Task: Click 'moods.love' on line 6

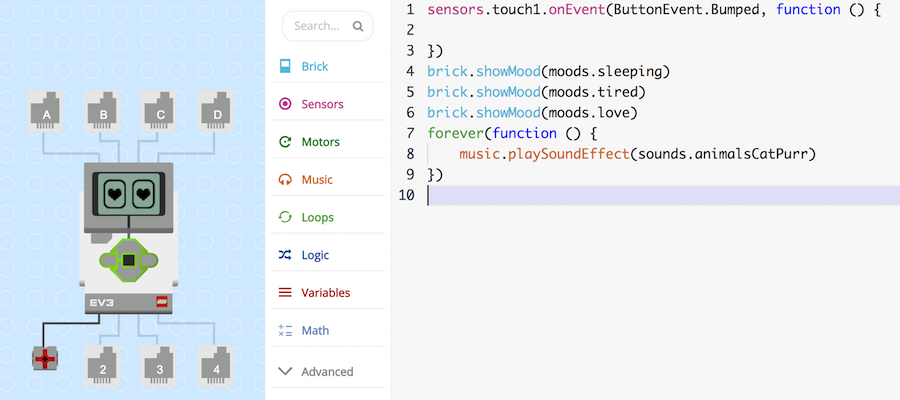Action: 591,113
